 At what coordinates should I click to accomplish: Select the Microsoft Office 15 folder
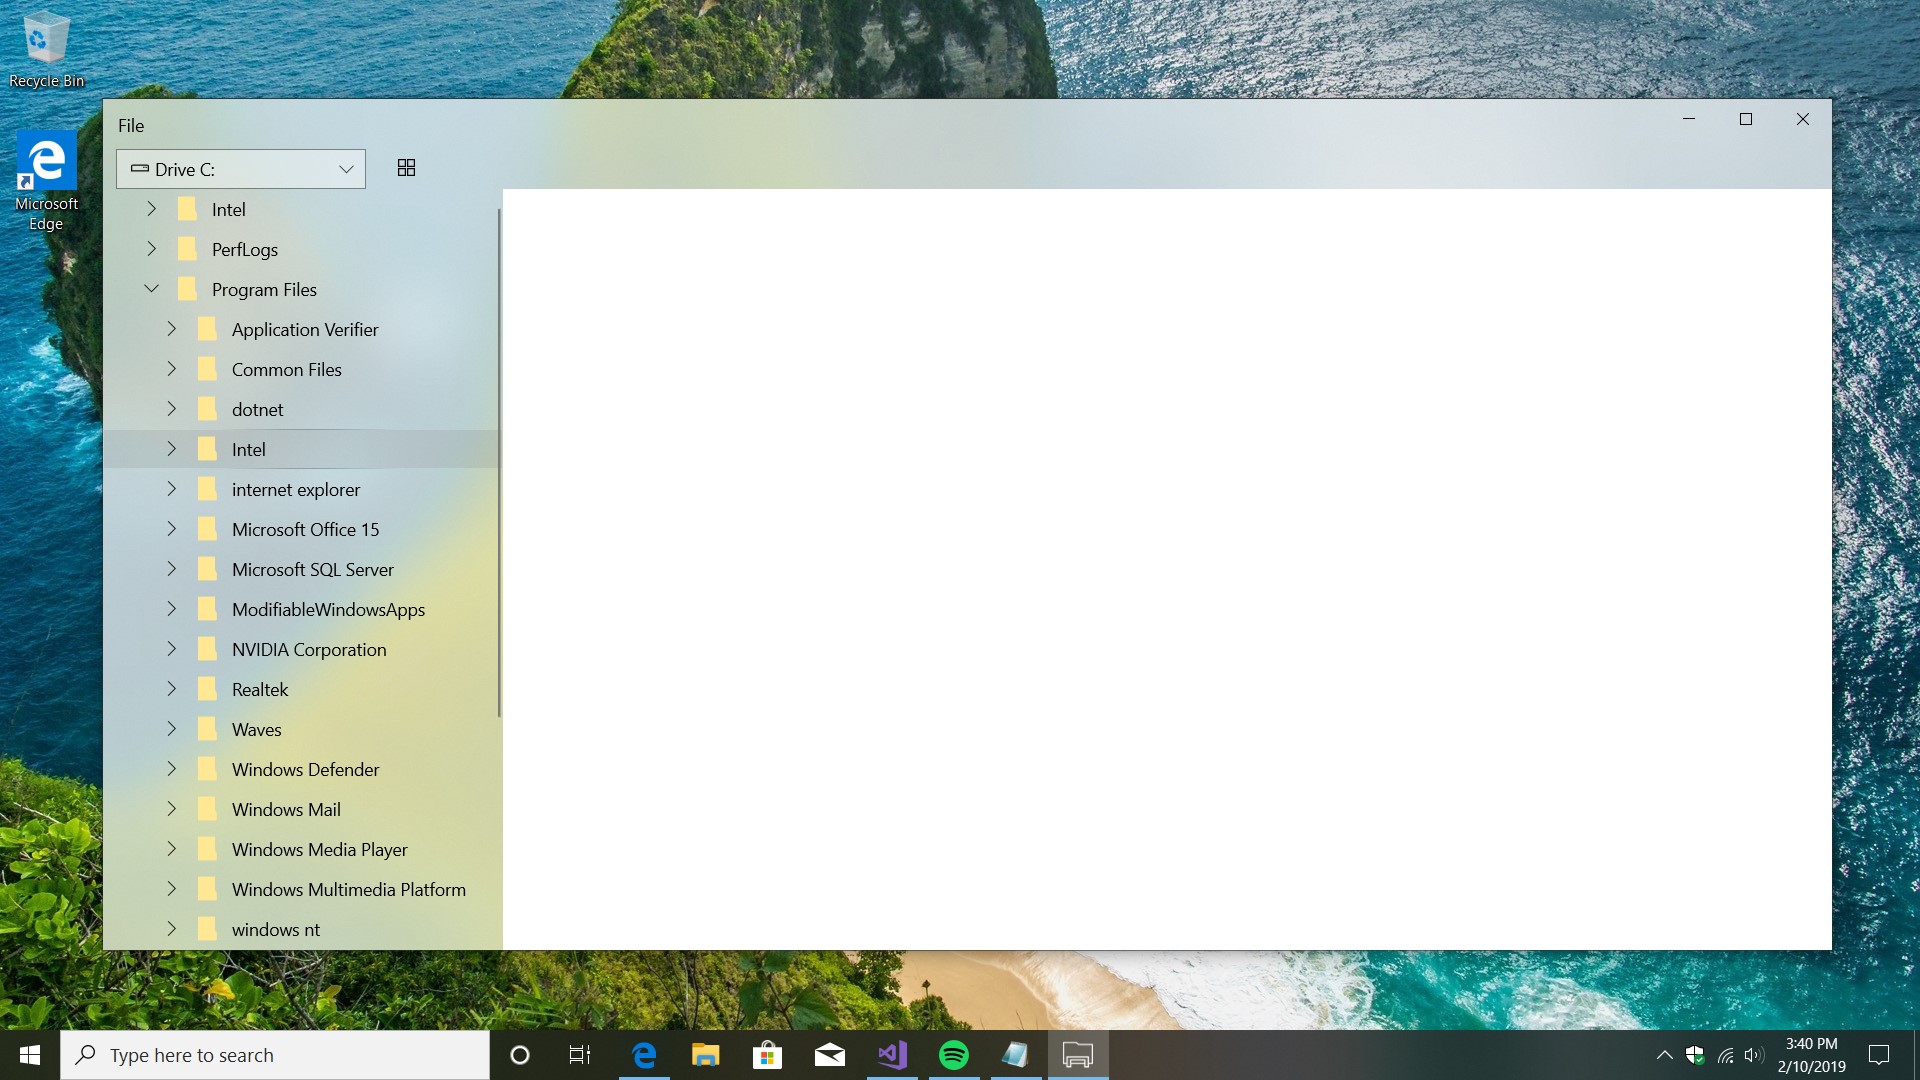(x=305, y=528)
